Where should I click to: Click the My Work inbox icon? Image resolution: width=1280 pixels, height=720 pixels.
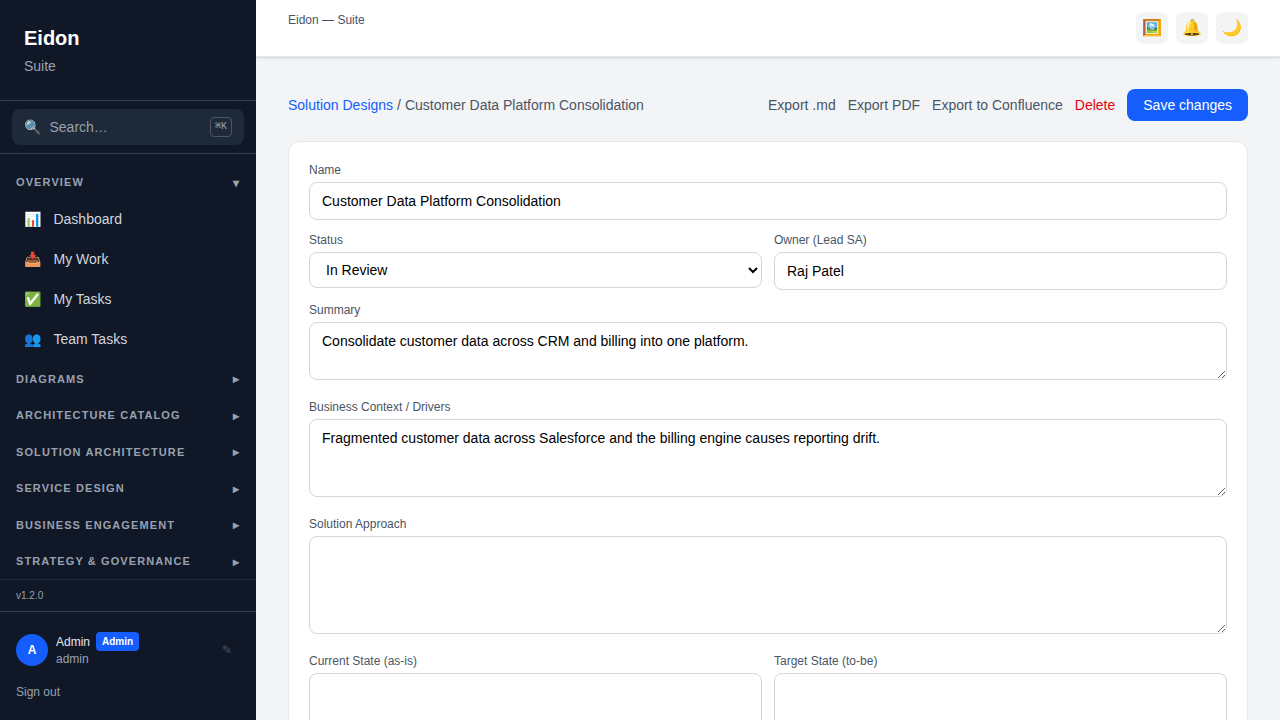(x=33, y=259)
